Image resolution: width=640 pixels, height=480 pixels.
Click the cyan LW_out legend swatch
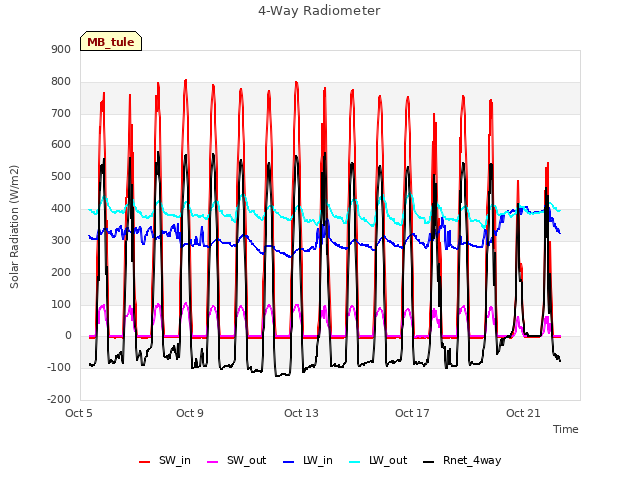point(355,462)
